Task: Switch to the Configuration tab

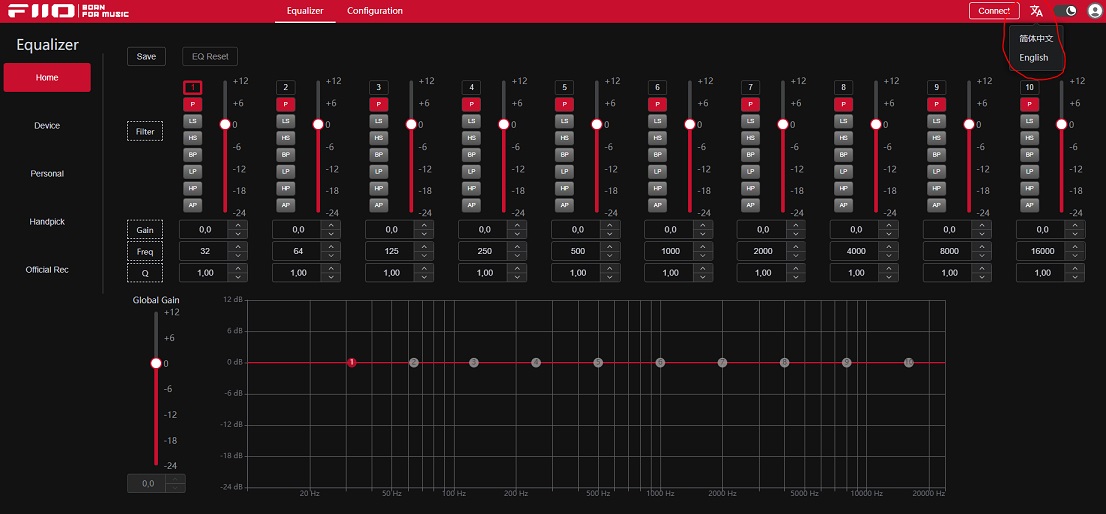Action: [x=375, y=11]
